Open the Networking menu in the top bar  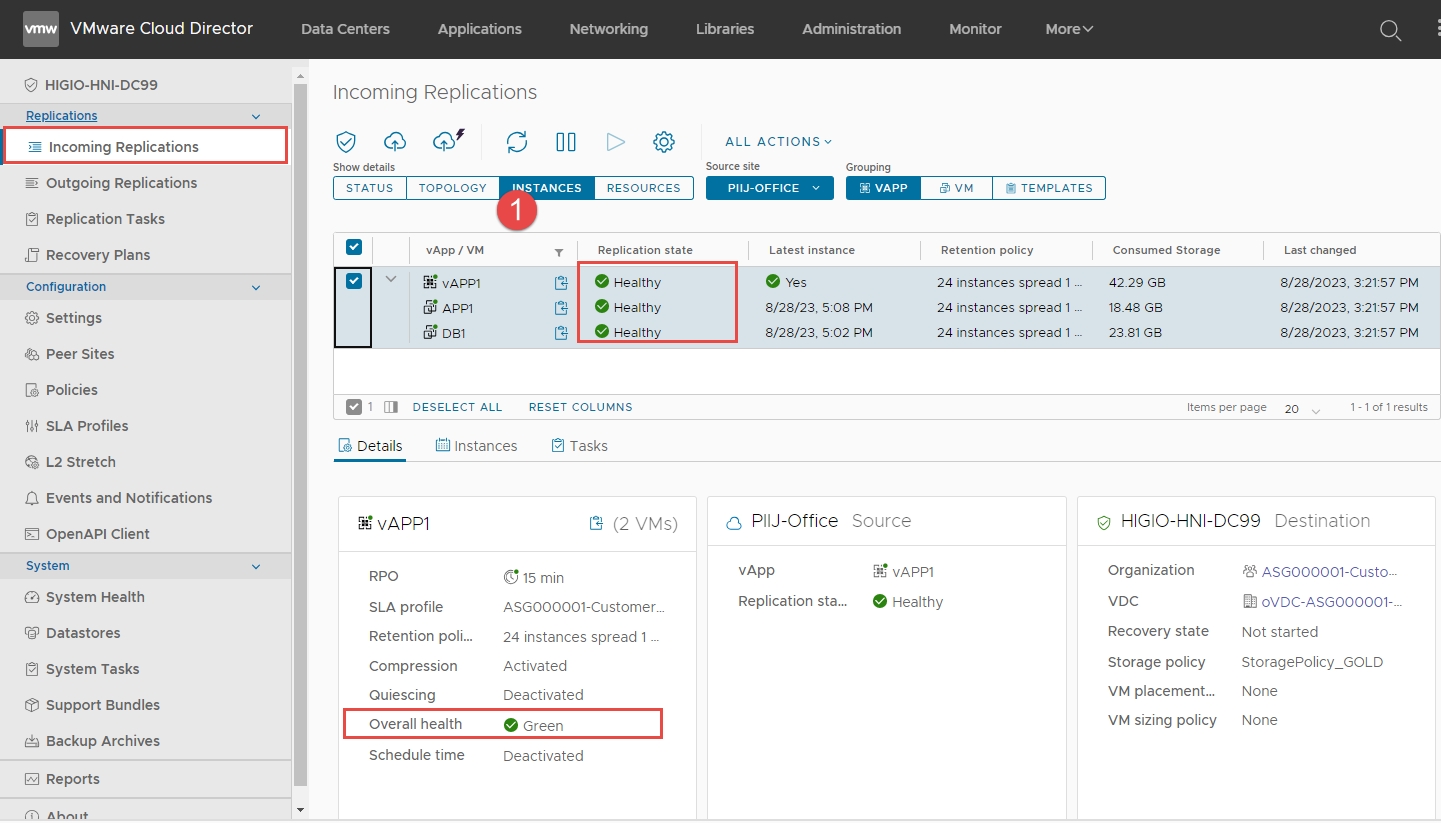(x=608, y=29)
